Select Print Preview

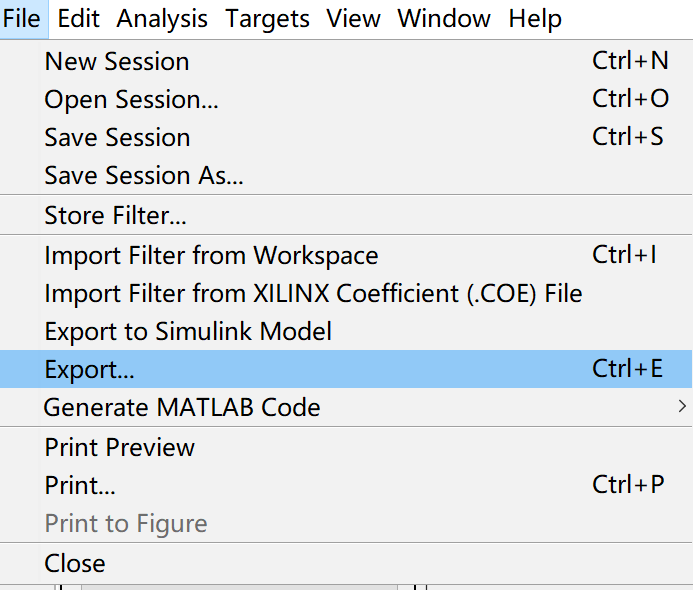click(x=120, y=447)
